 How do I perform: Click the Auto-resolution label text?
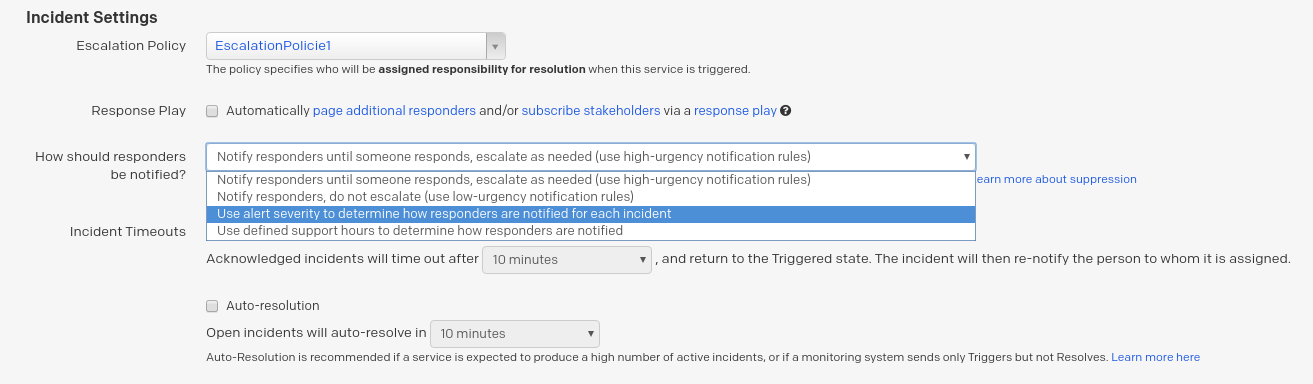tap(273, 306)
